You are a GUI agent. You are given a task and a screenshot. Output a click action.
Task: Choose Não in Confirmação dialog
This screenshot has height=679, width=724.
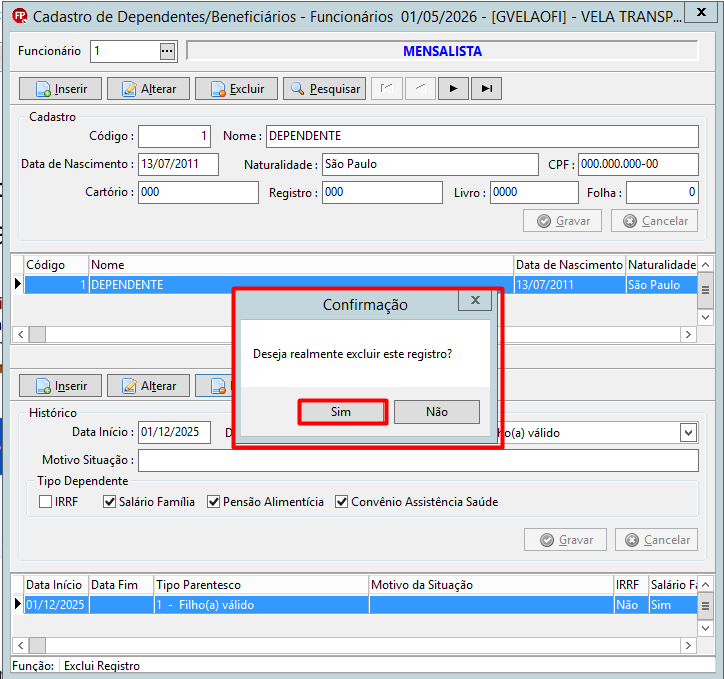click(x=437, y=412)
